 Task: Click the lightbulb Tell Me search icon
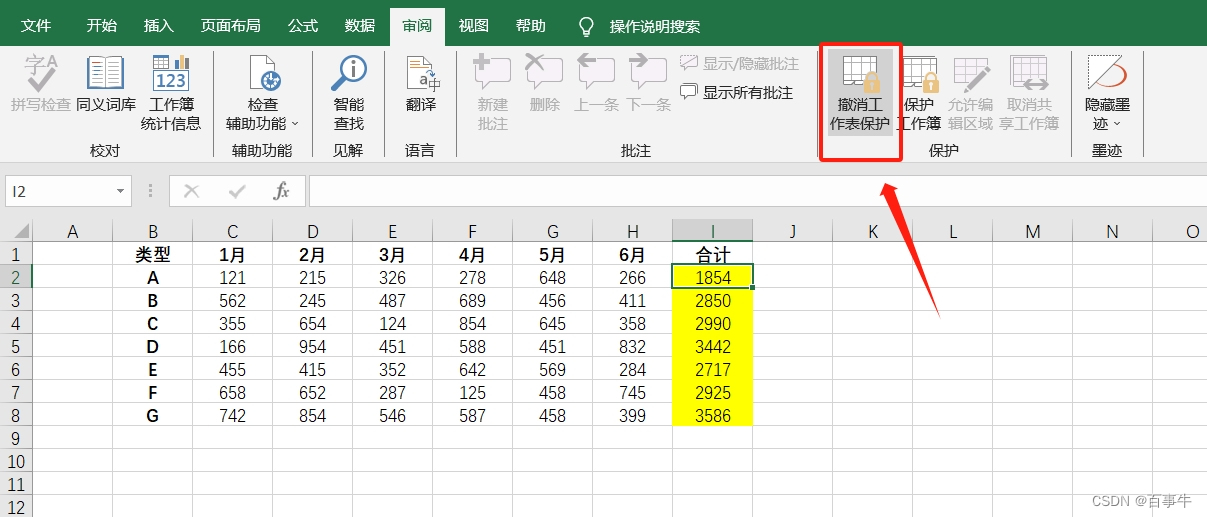tap(587, 26)
